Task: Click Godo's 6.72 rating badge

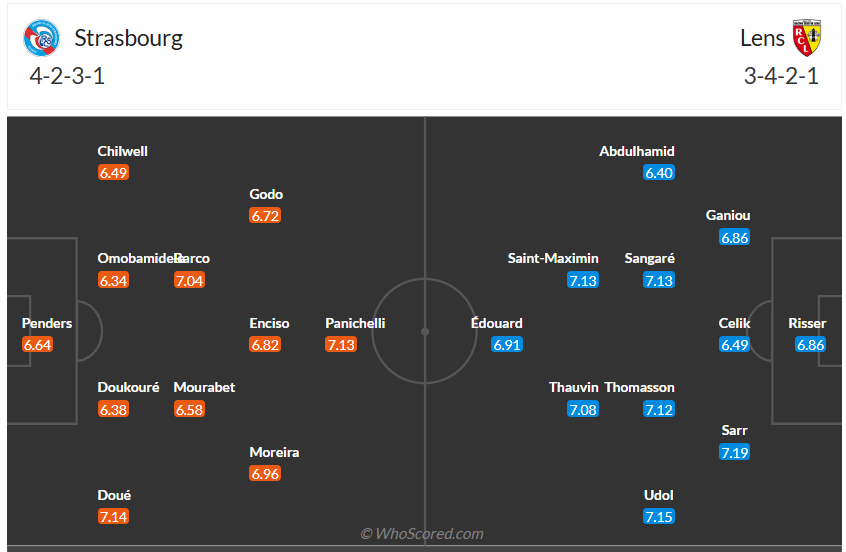Action: (x=265, y=216)
